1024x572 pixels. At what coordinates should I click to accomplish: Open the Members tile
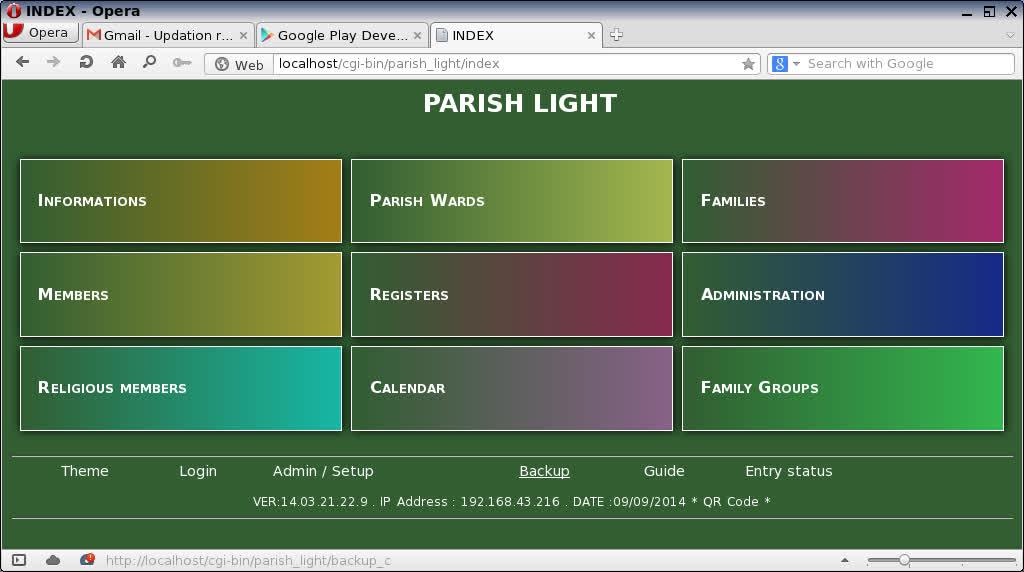(181, 294)
